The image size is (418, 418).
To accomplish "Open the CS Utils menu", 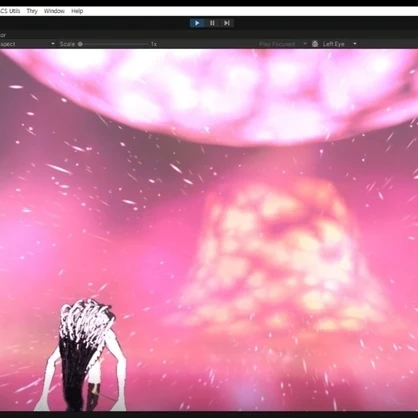I will (x=10, y=11).
